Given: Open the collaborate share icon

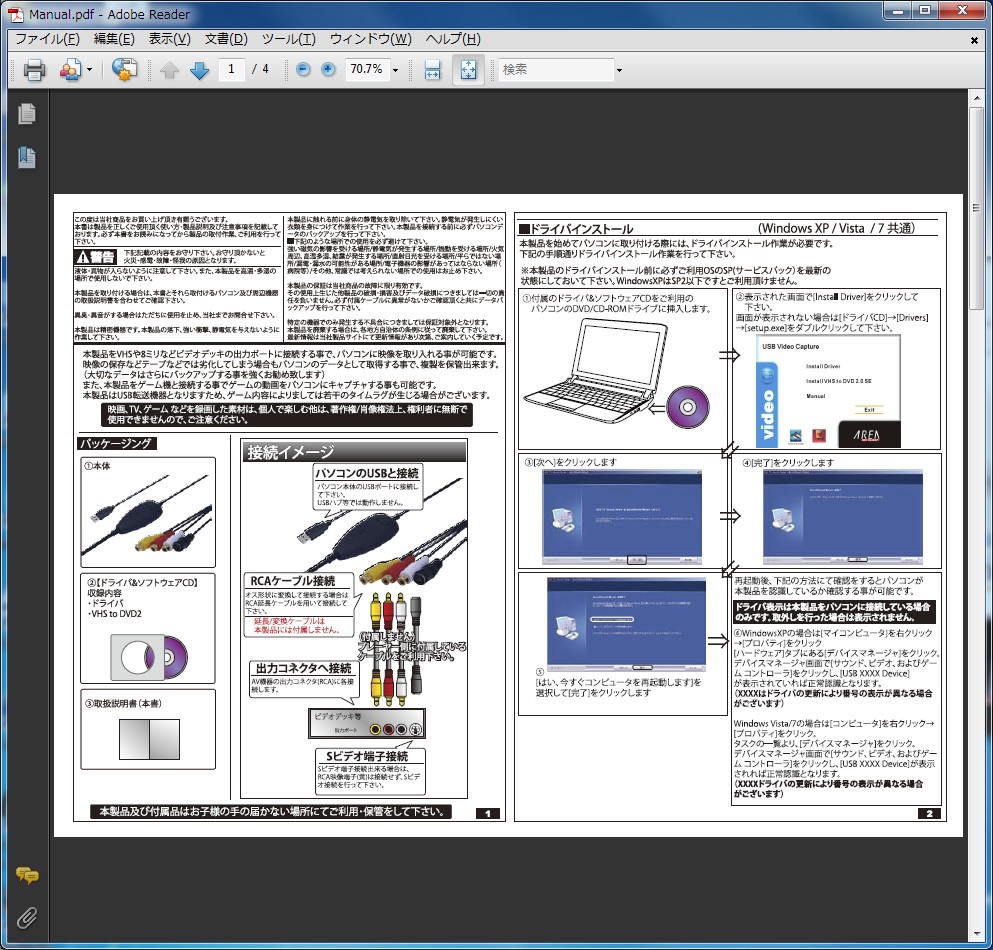Looking at the screenshot, I should click(70, 69).
